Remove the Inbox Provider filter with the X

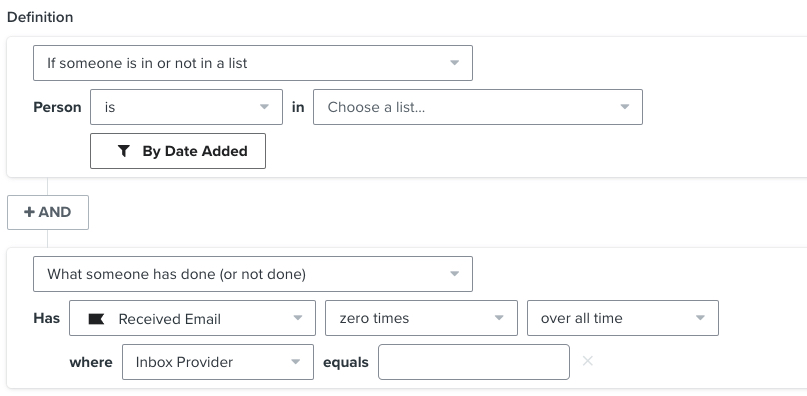click(588, 361)
